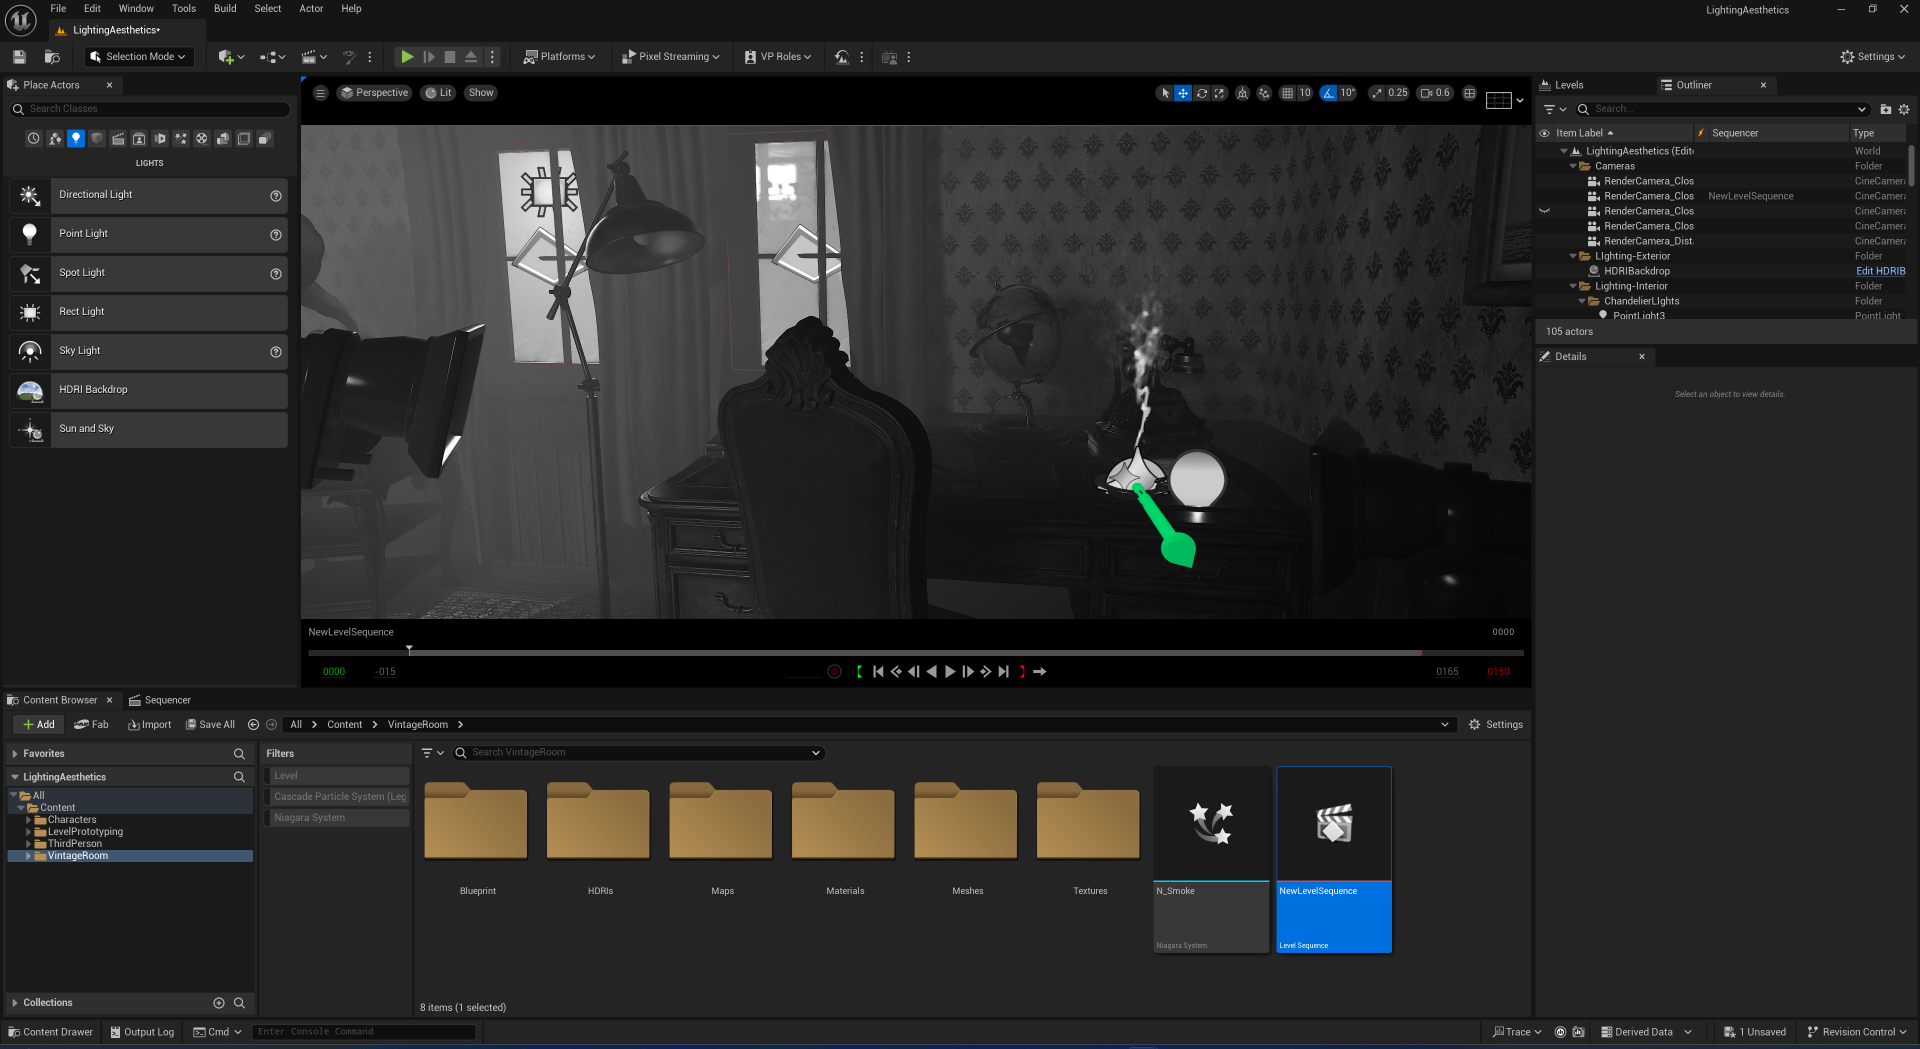Viewport: 1920px width, 1049px height.
Task: Open the Selection Mode dropdown
Action: click(x=138, y=57)
